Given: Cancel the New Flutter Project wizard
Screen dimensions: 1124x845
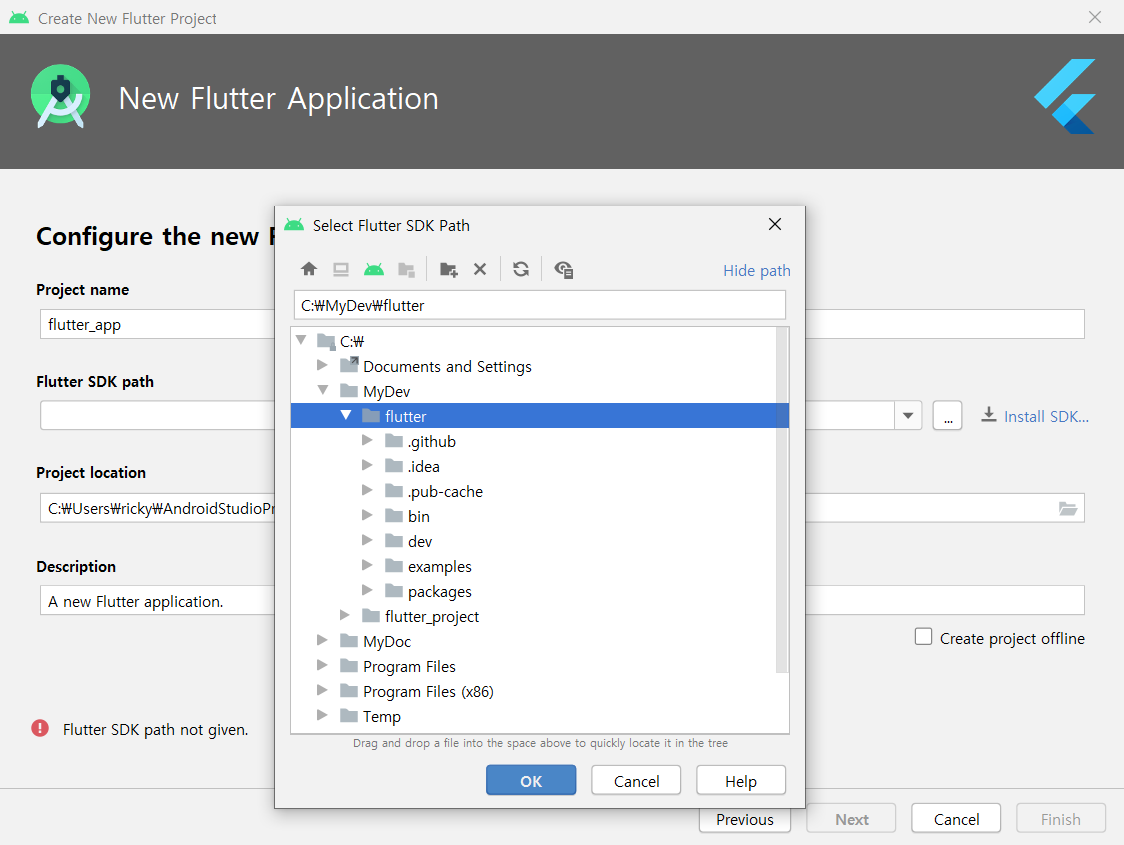Looking at the screenshot, I should [x=956, y=818].
